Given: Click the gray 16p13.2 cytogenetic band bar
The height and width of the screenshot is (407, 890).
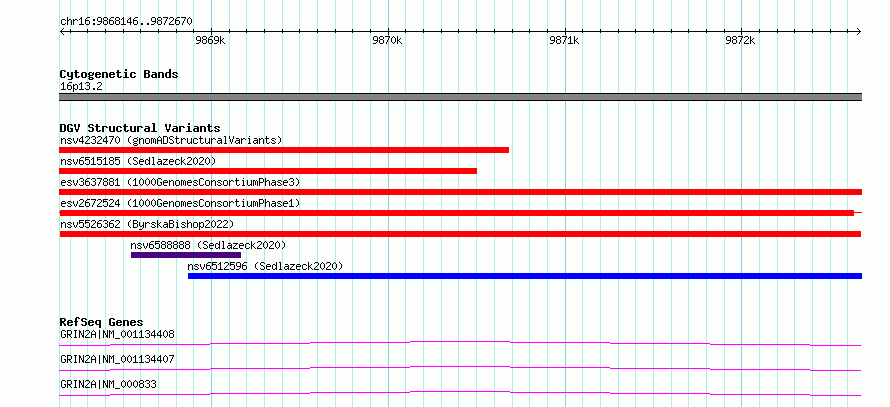Looking at the screenshot, I should (x=460, y=97).
